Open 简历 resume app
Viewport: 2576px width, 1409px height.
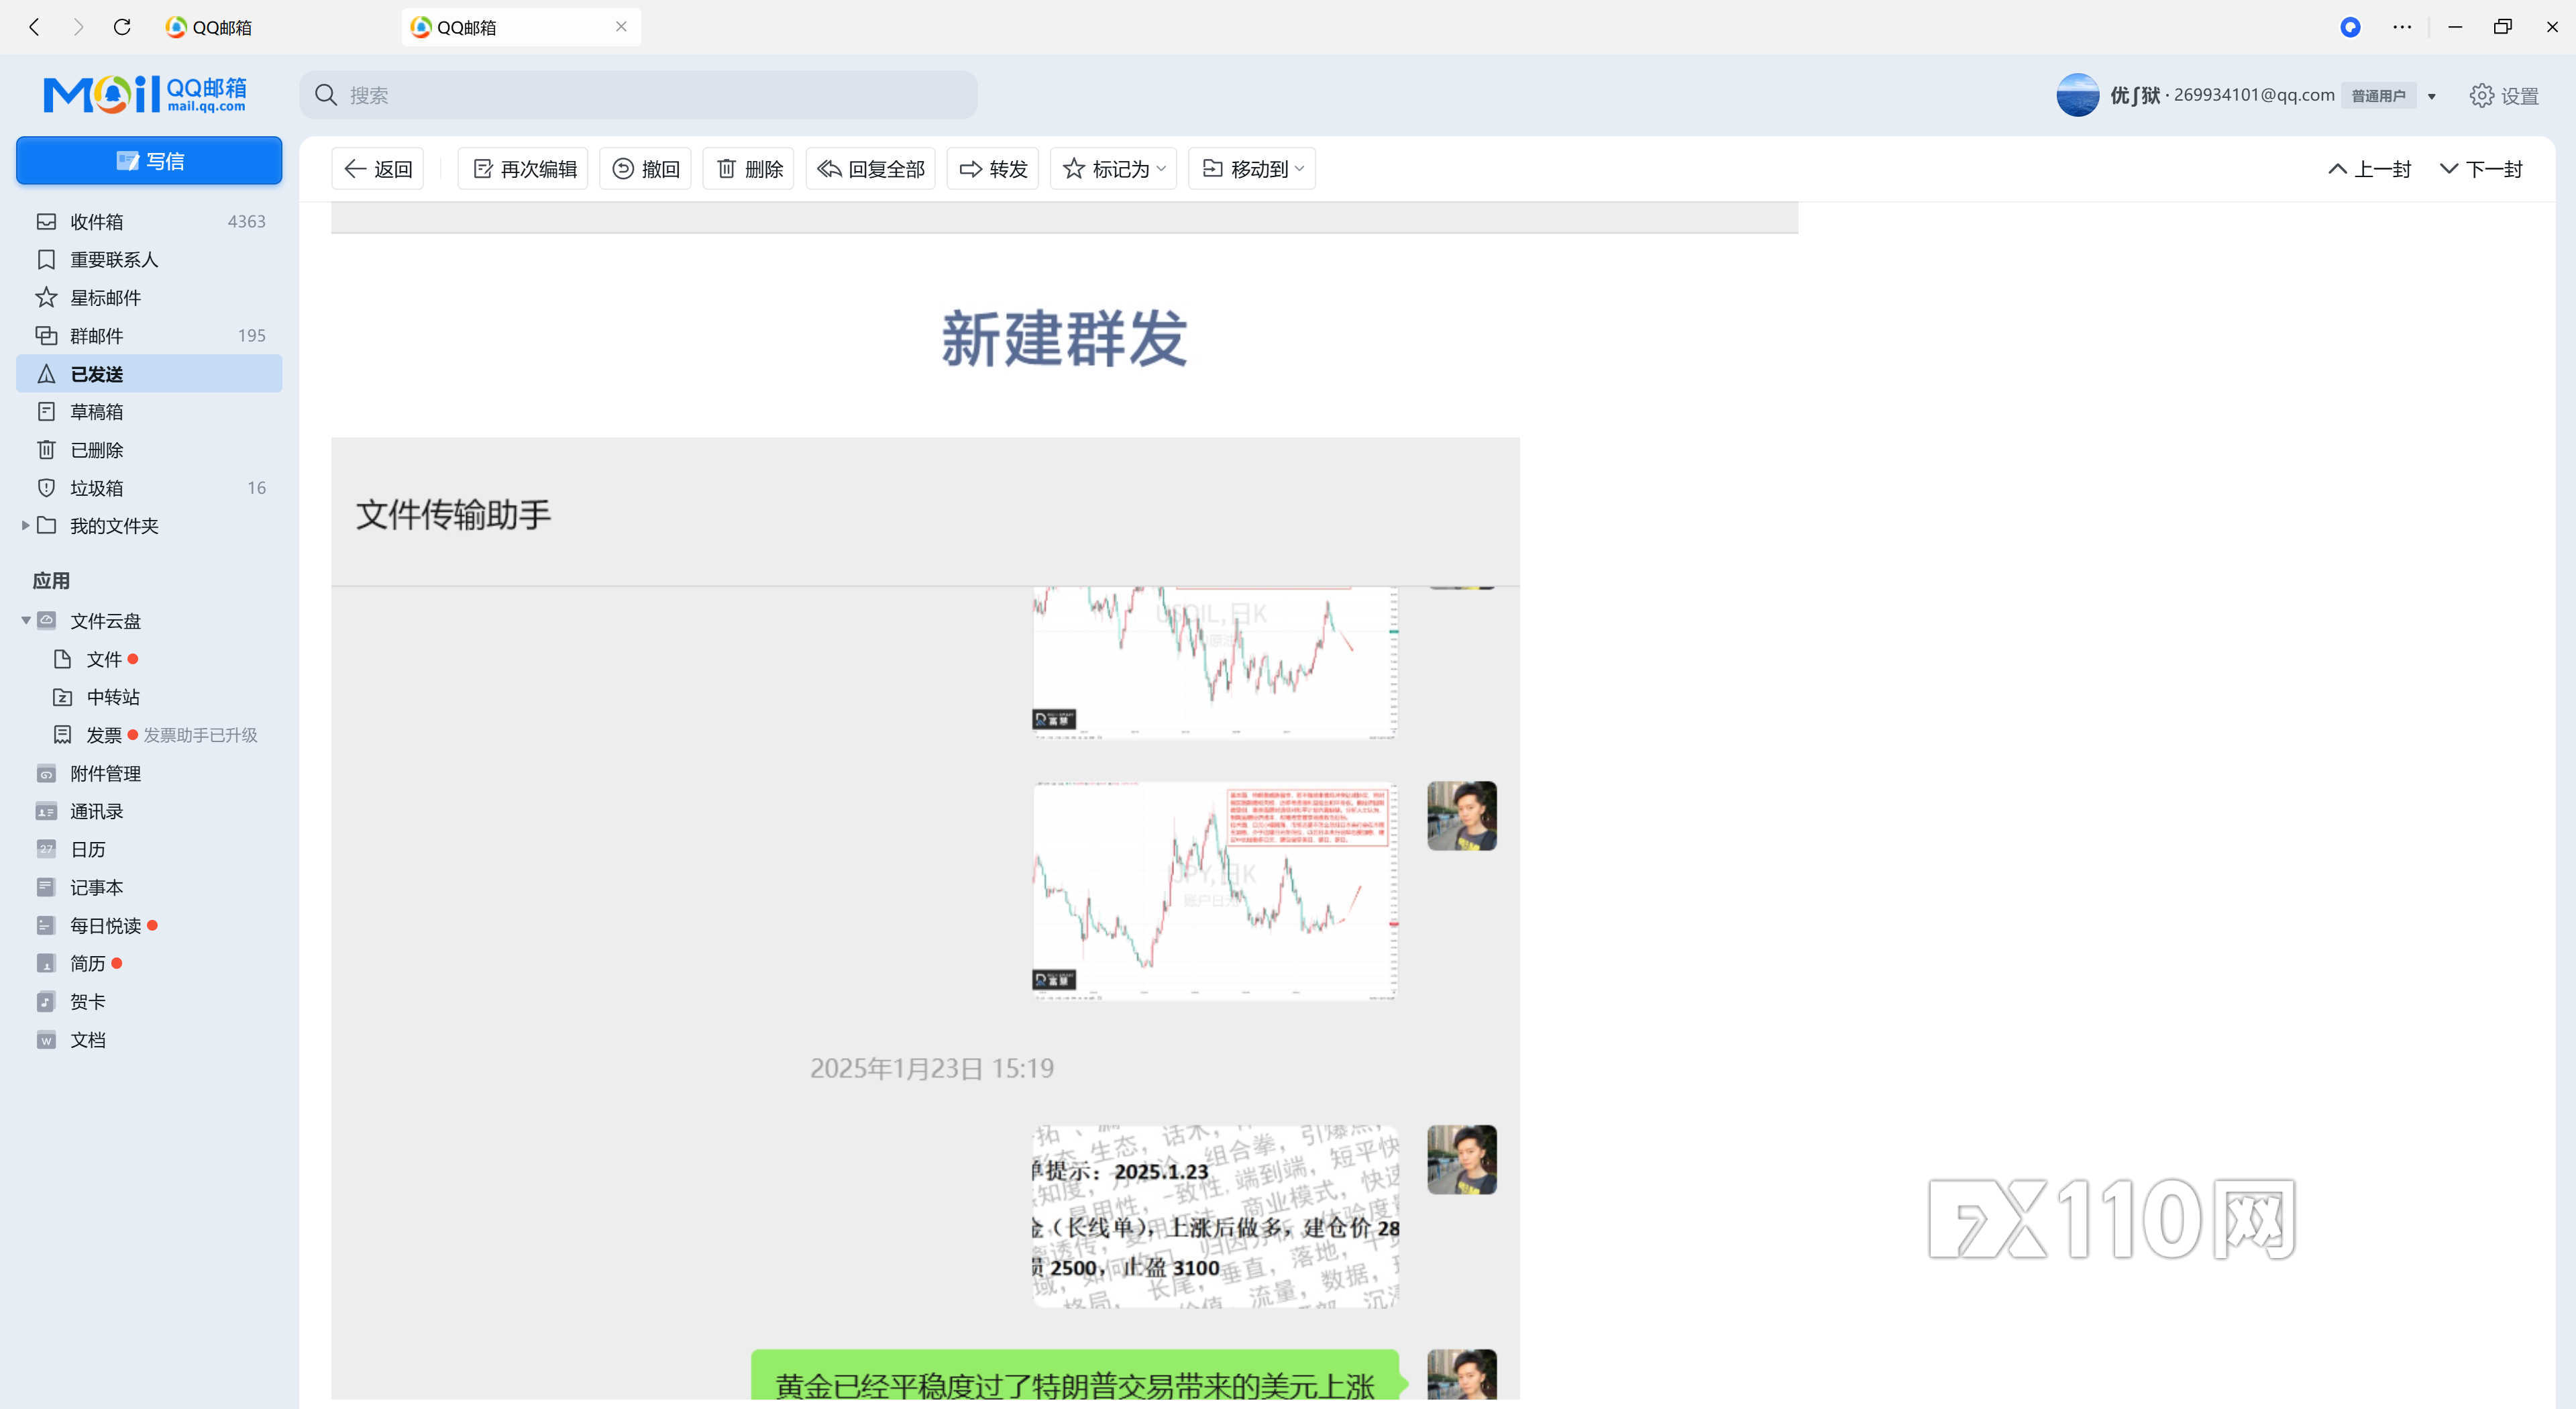(87, 963)
